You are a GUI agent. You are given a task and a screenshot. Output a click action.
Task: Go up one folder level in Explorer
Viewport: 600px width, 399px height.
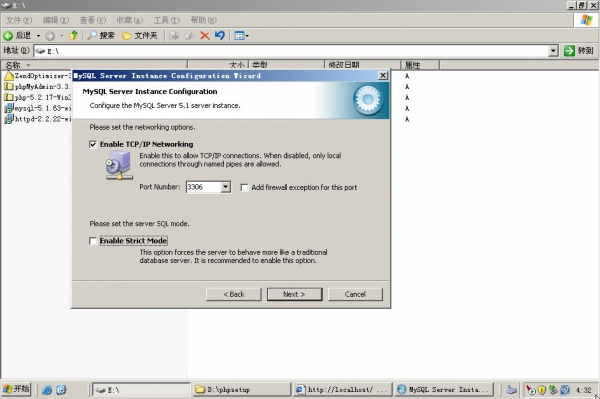[x=73, y=36]
